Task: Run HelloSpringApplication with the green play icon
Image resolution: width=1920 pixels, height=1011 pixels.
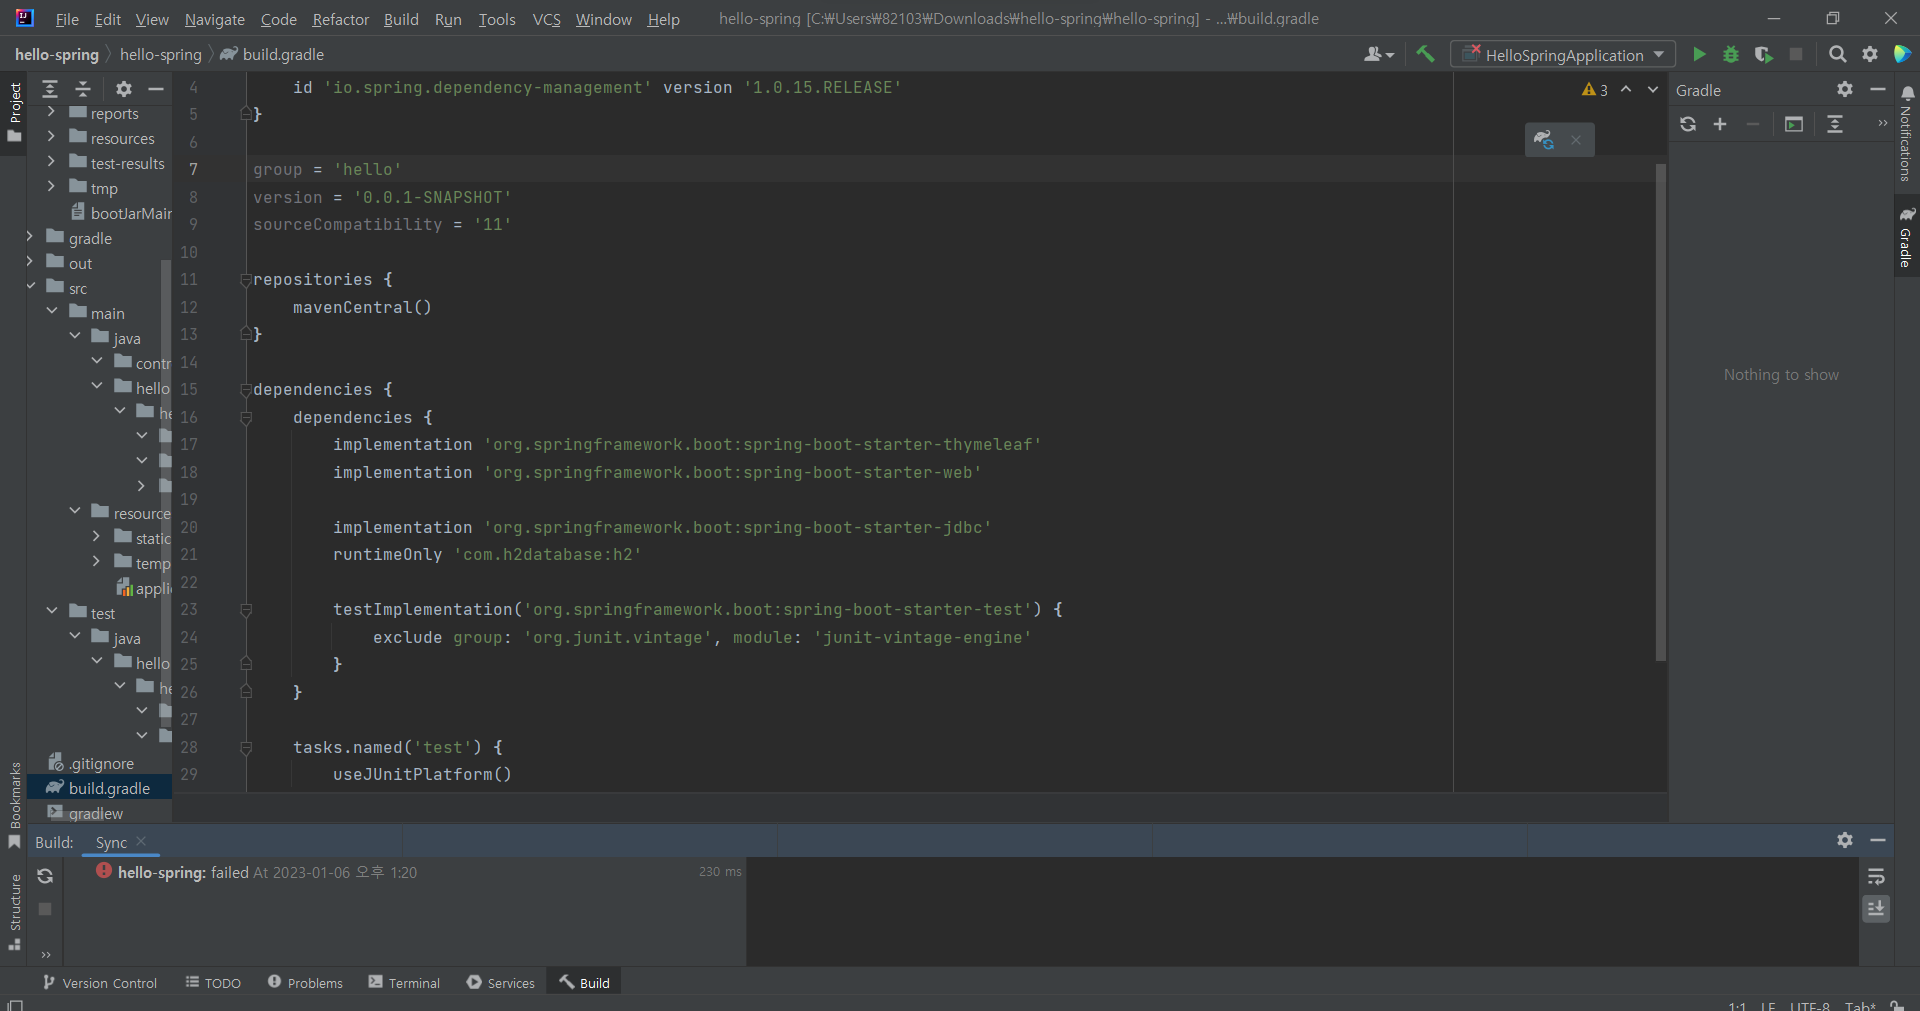Action: [1698, 54]
